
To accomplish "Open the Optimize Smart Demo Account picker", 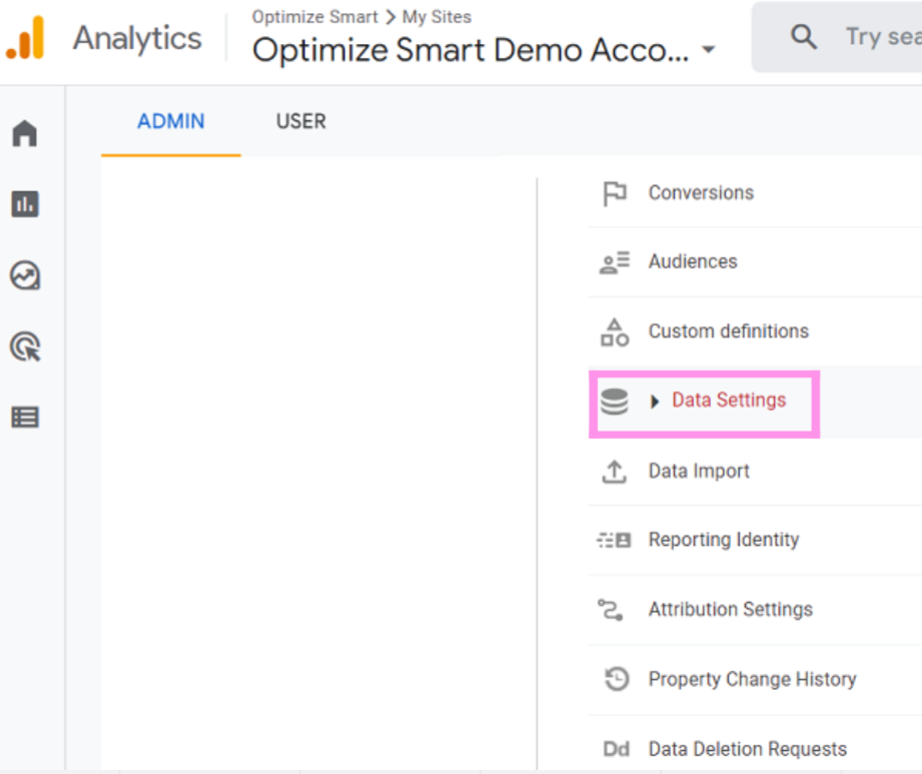I will click(x=470, y=50).
